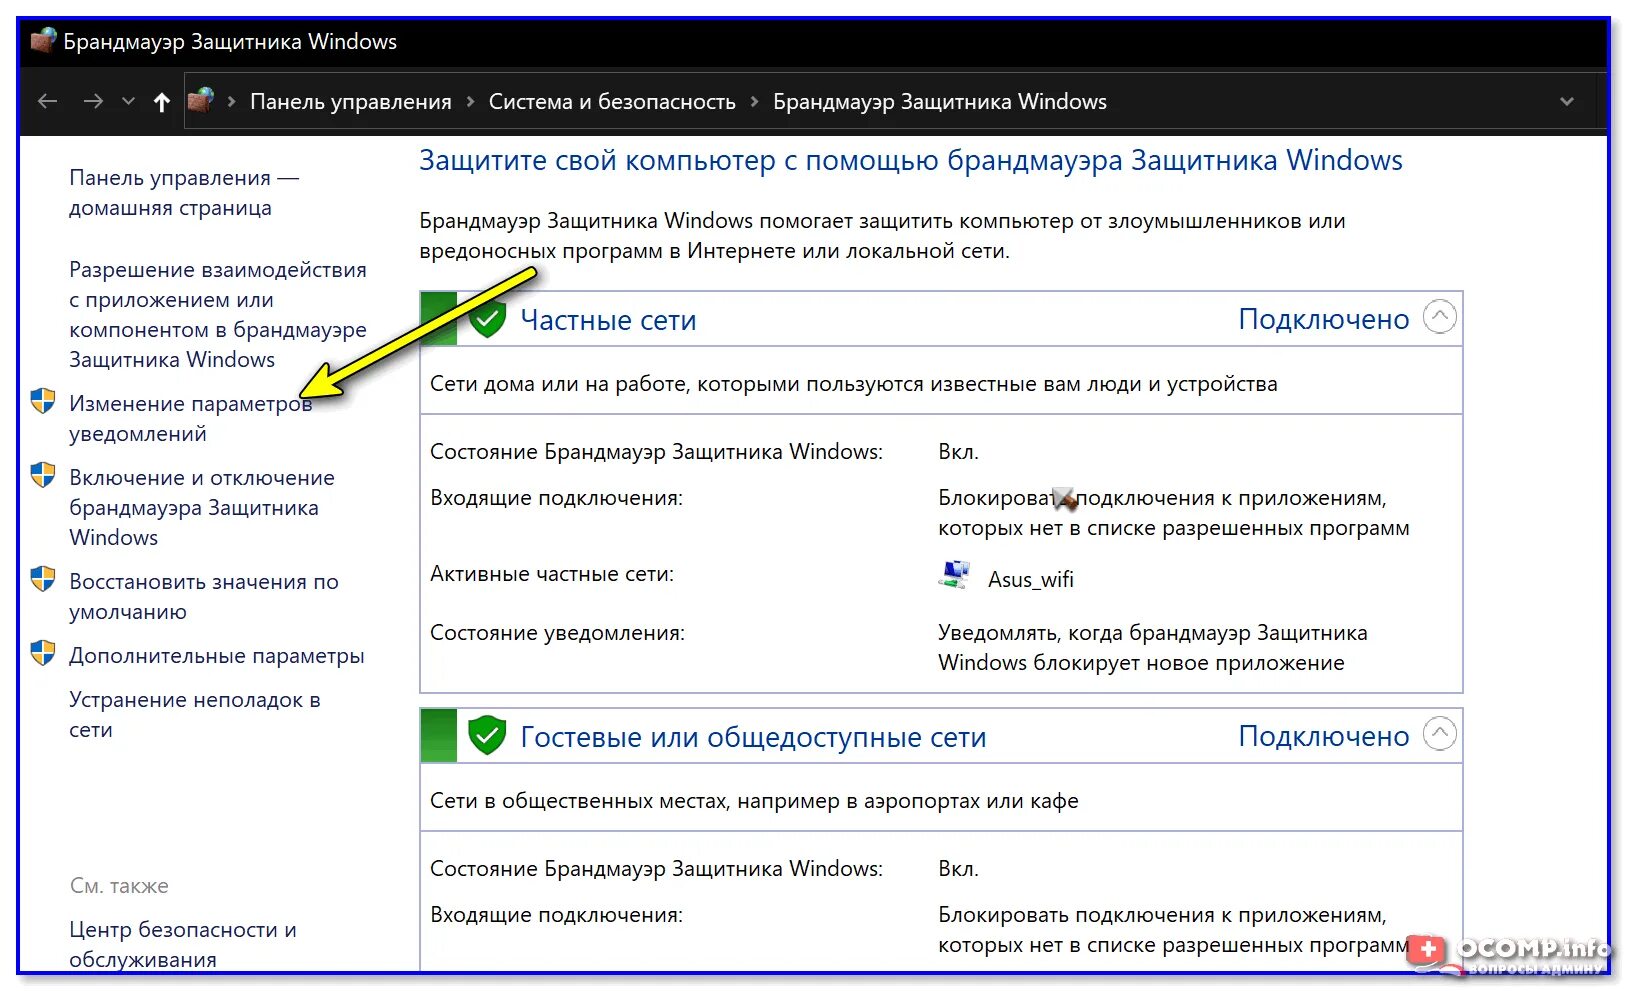The image size is (1627, 991).
Task: Click Сети дома или на работе description
Action: click(x=854, y=384)
